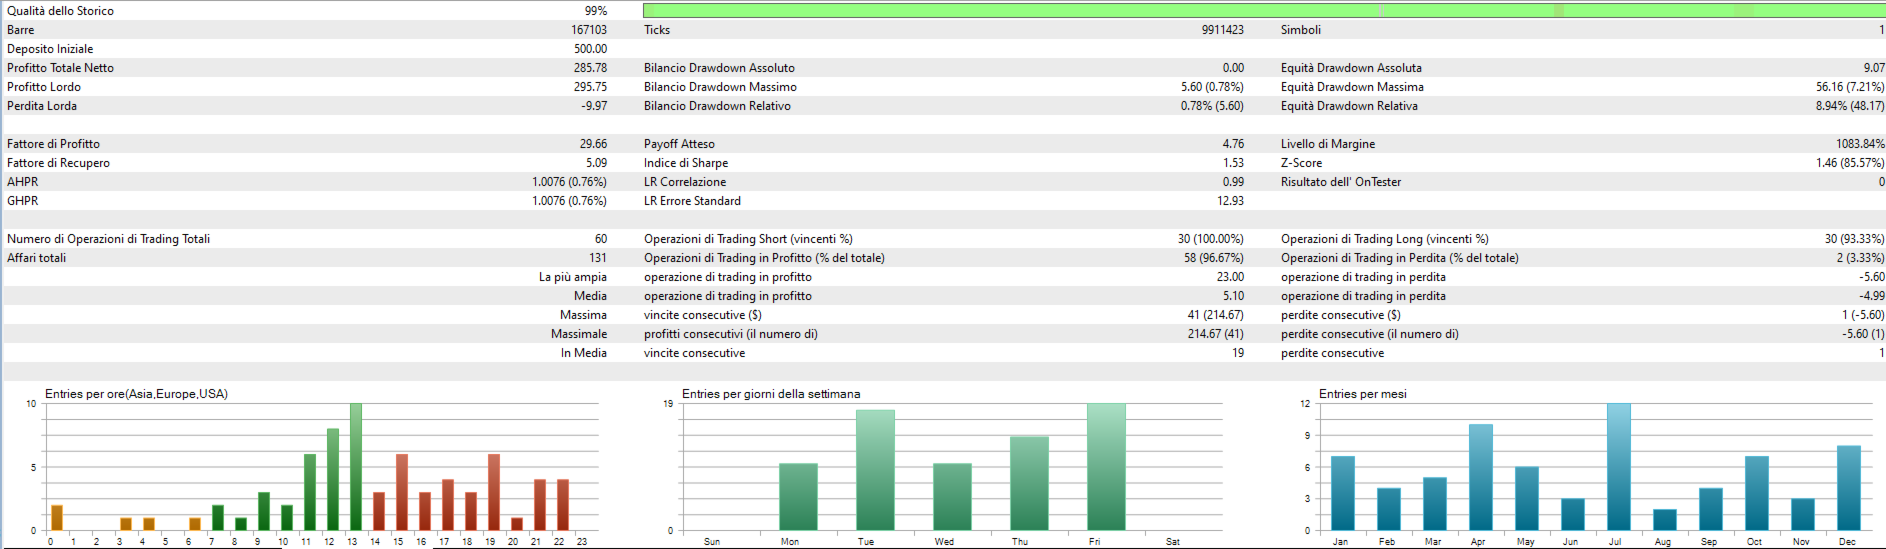Screen dimensions: 1886x549
Task: Click the Tuesday bar in weekday chart
Action: pos(875,470)
